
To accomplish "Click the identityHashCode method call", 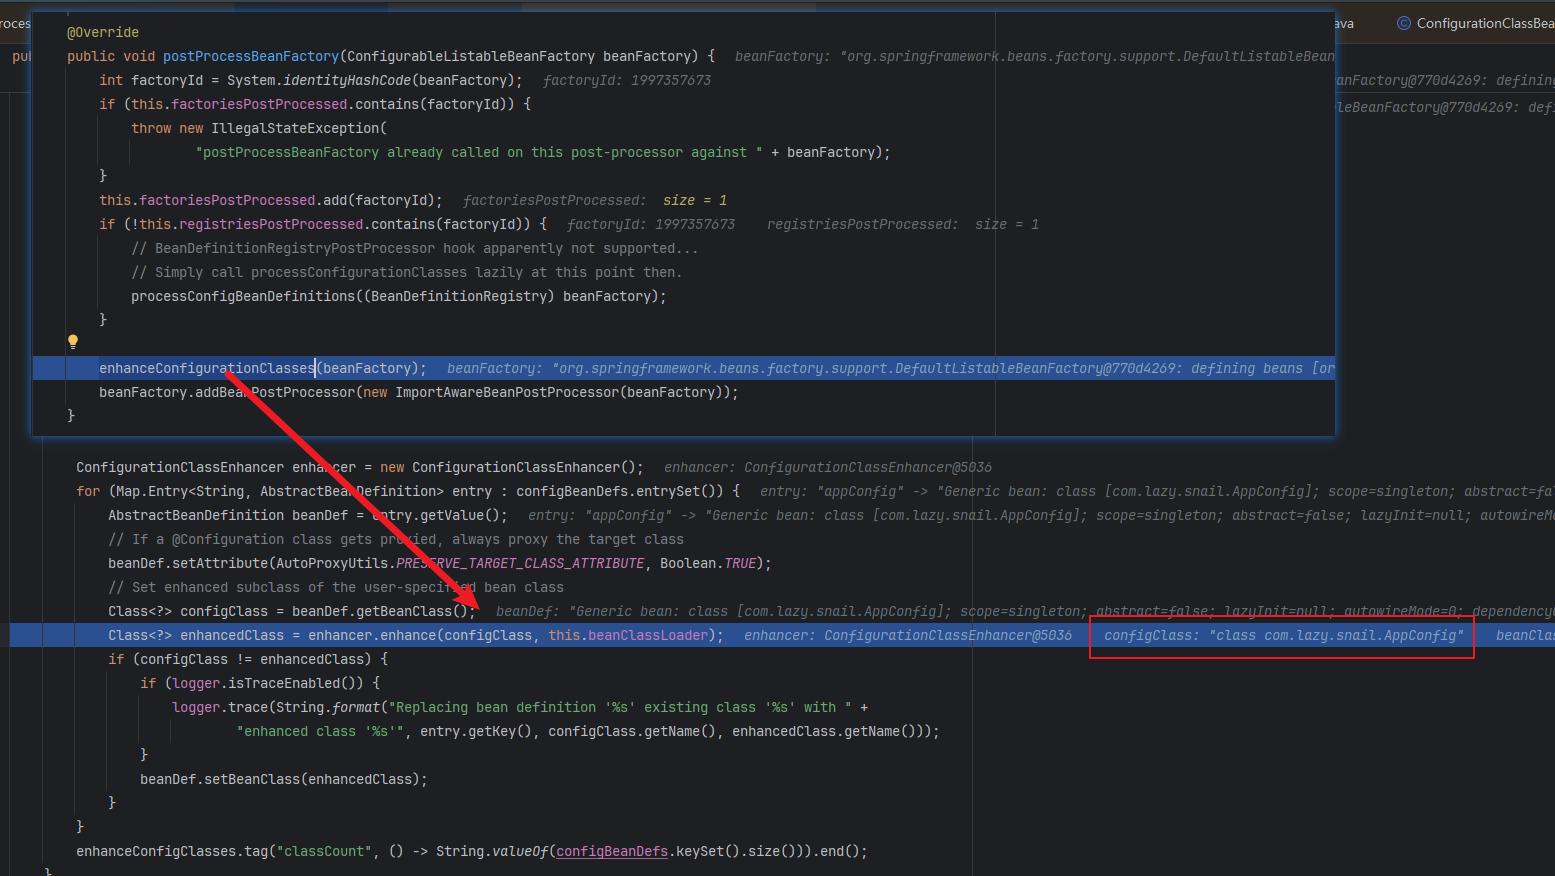I will (x=347, y=80).
